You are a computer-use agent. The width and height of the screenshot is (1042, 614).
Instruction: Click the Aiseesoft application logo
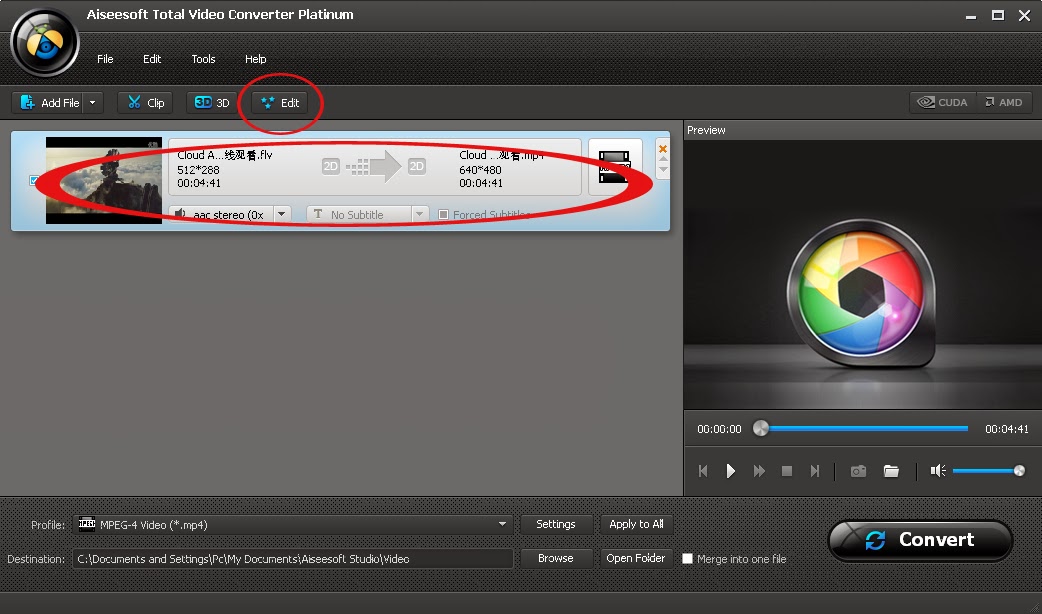45,43
